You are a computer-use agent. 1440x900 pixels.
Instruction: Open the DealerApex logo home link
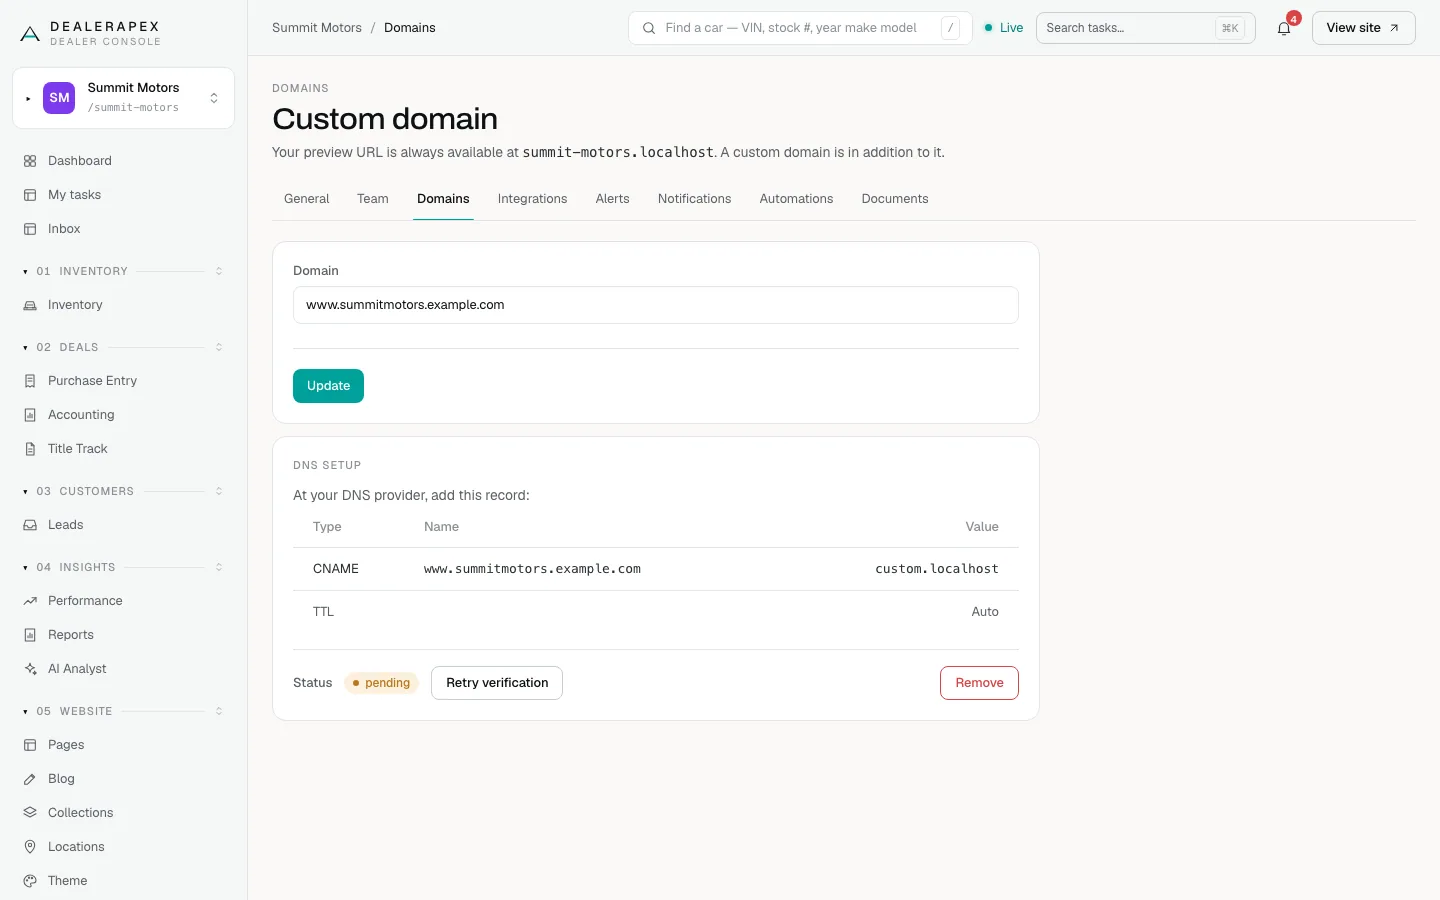[90, 33]
